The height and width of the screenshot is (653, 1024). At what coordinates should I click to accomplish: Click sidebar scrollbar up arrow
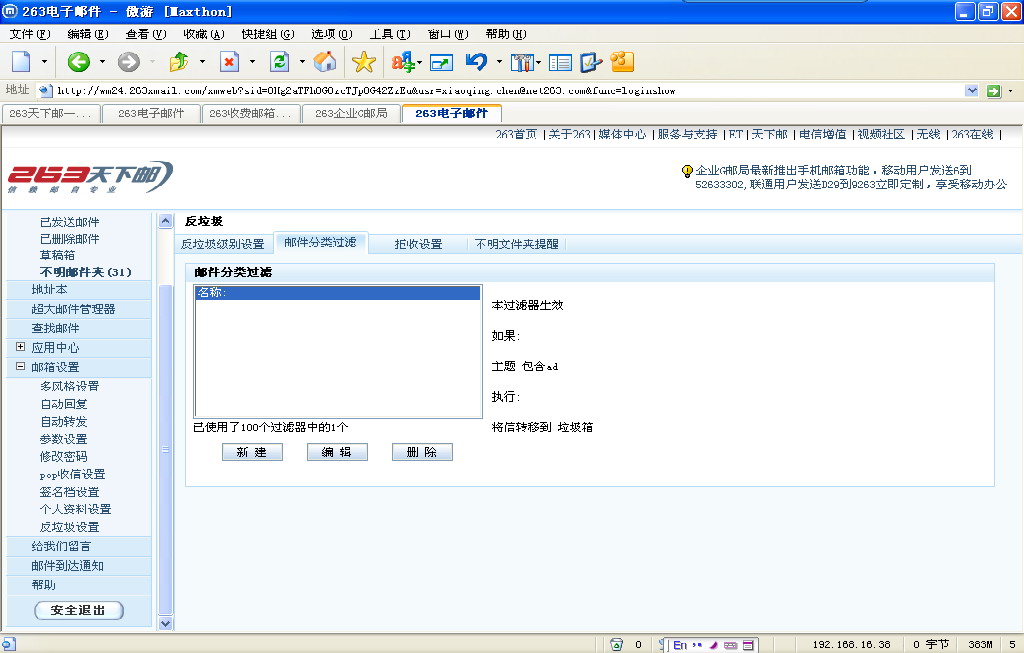tap(166, 221)
